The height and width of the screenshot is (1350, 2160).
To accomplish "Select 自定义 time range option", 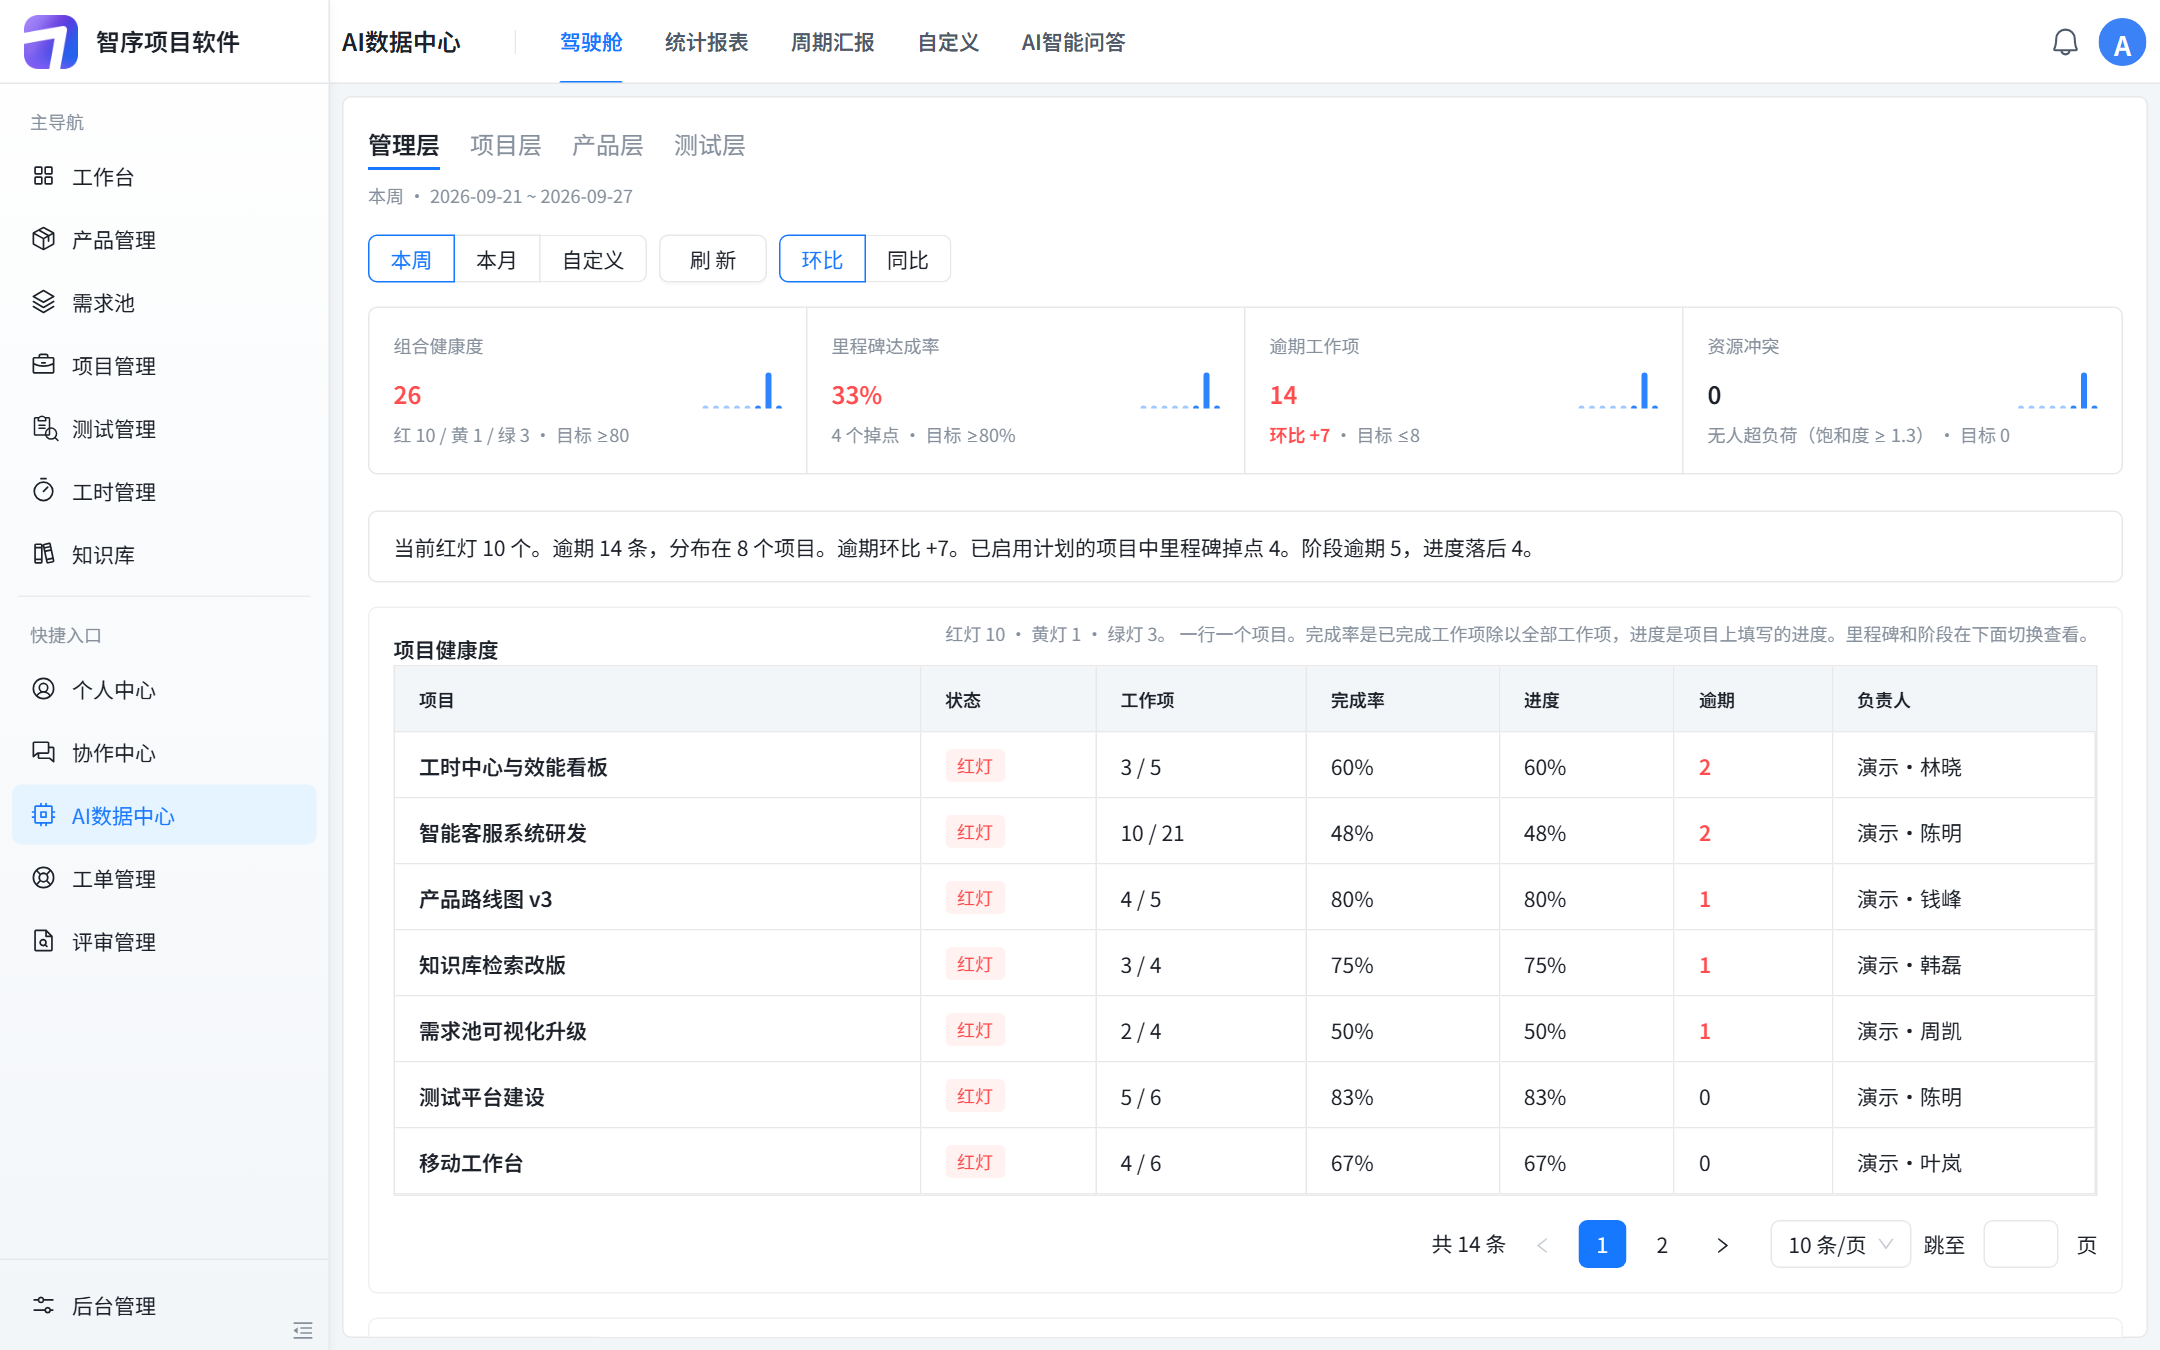I will click(x=593, y=260).
